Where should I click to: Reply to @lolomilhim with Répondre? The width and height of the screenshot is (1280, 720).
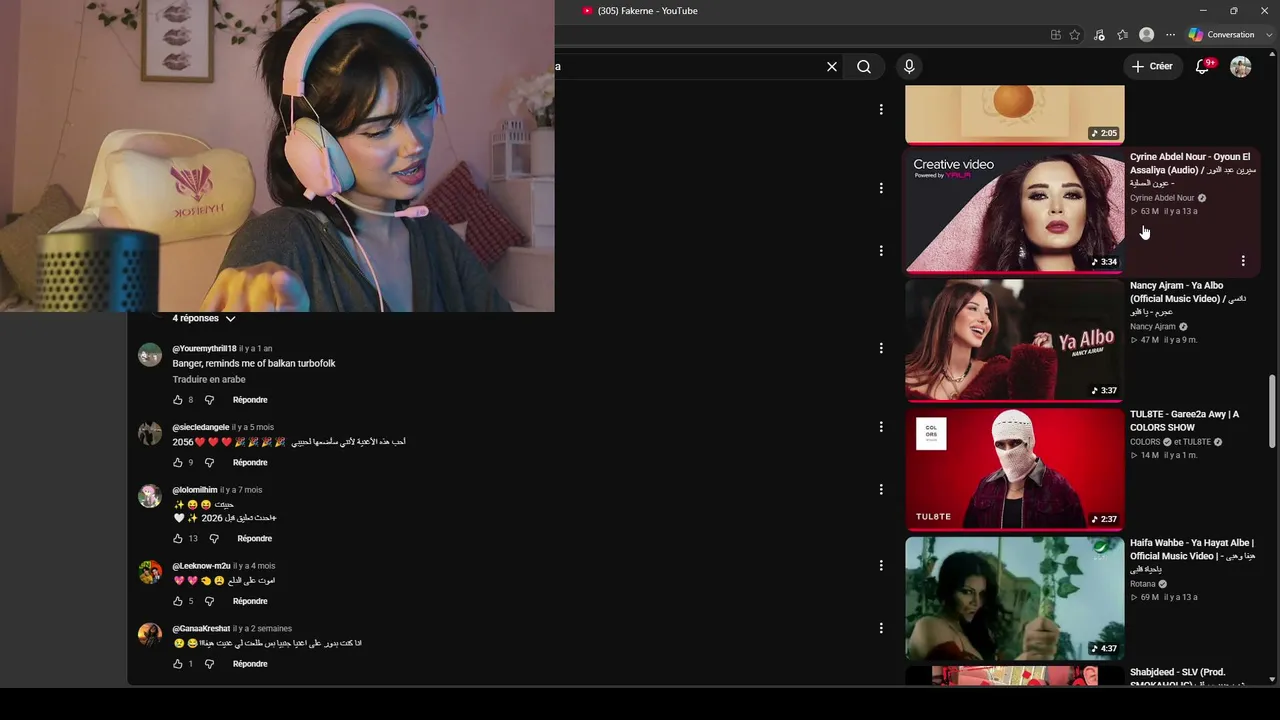click(x=254, y=539)
